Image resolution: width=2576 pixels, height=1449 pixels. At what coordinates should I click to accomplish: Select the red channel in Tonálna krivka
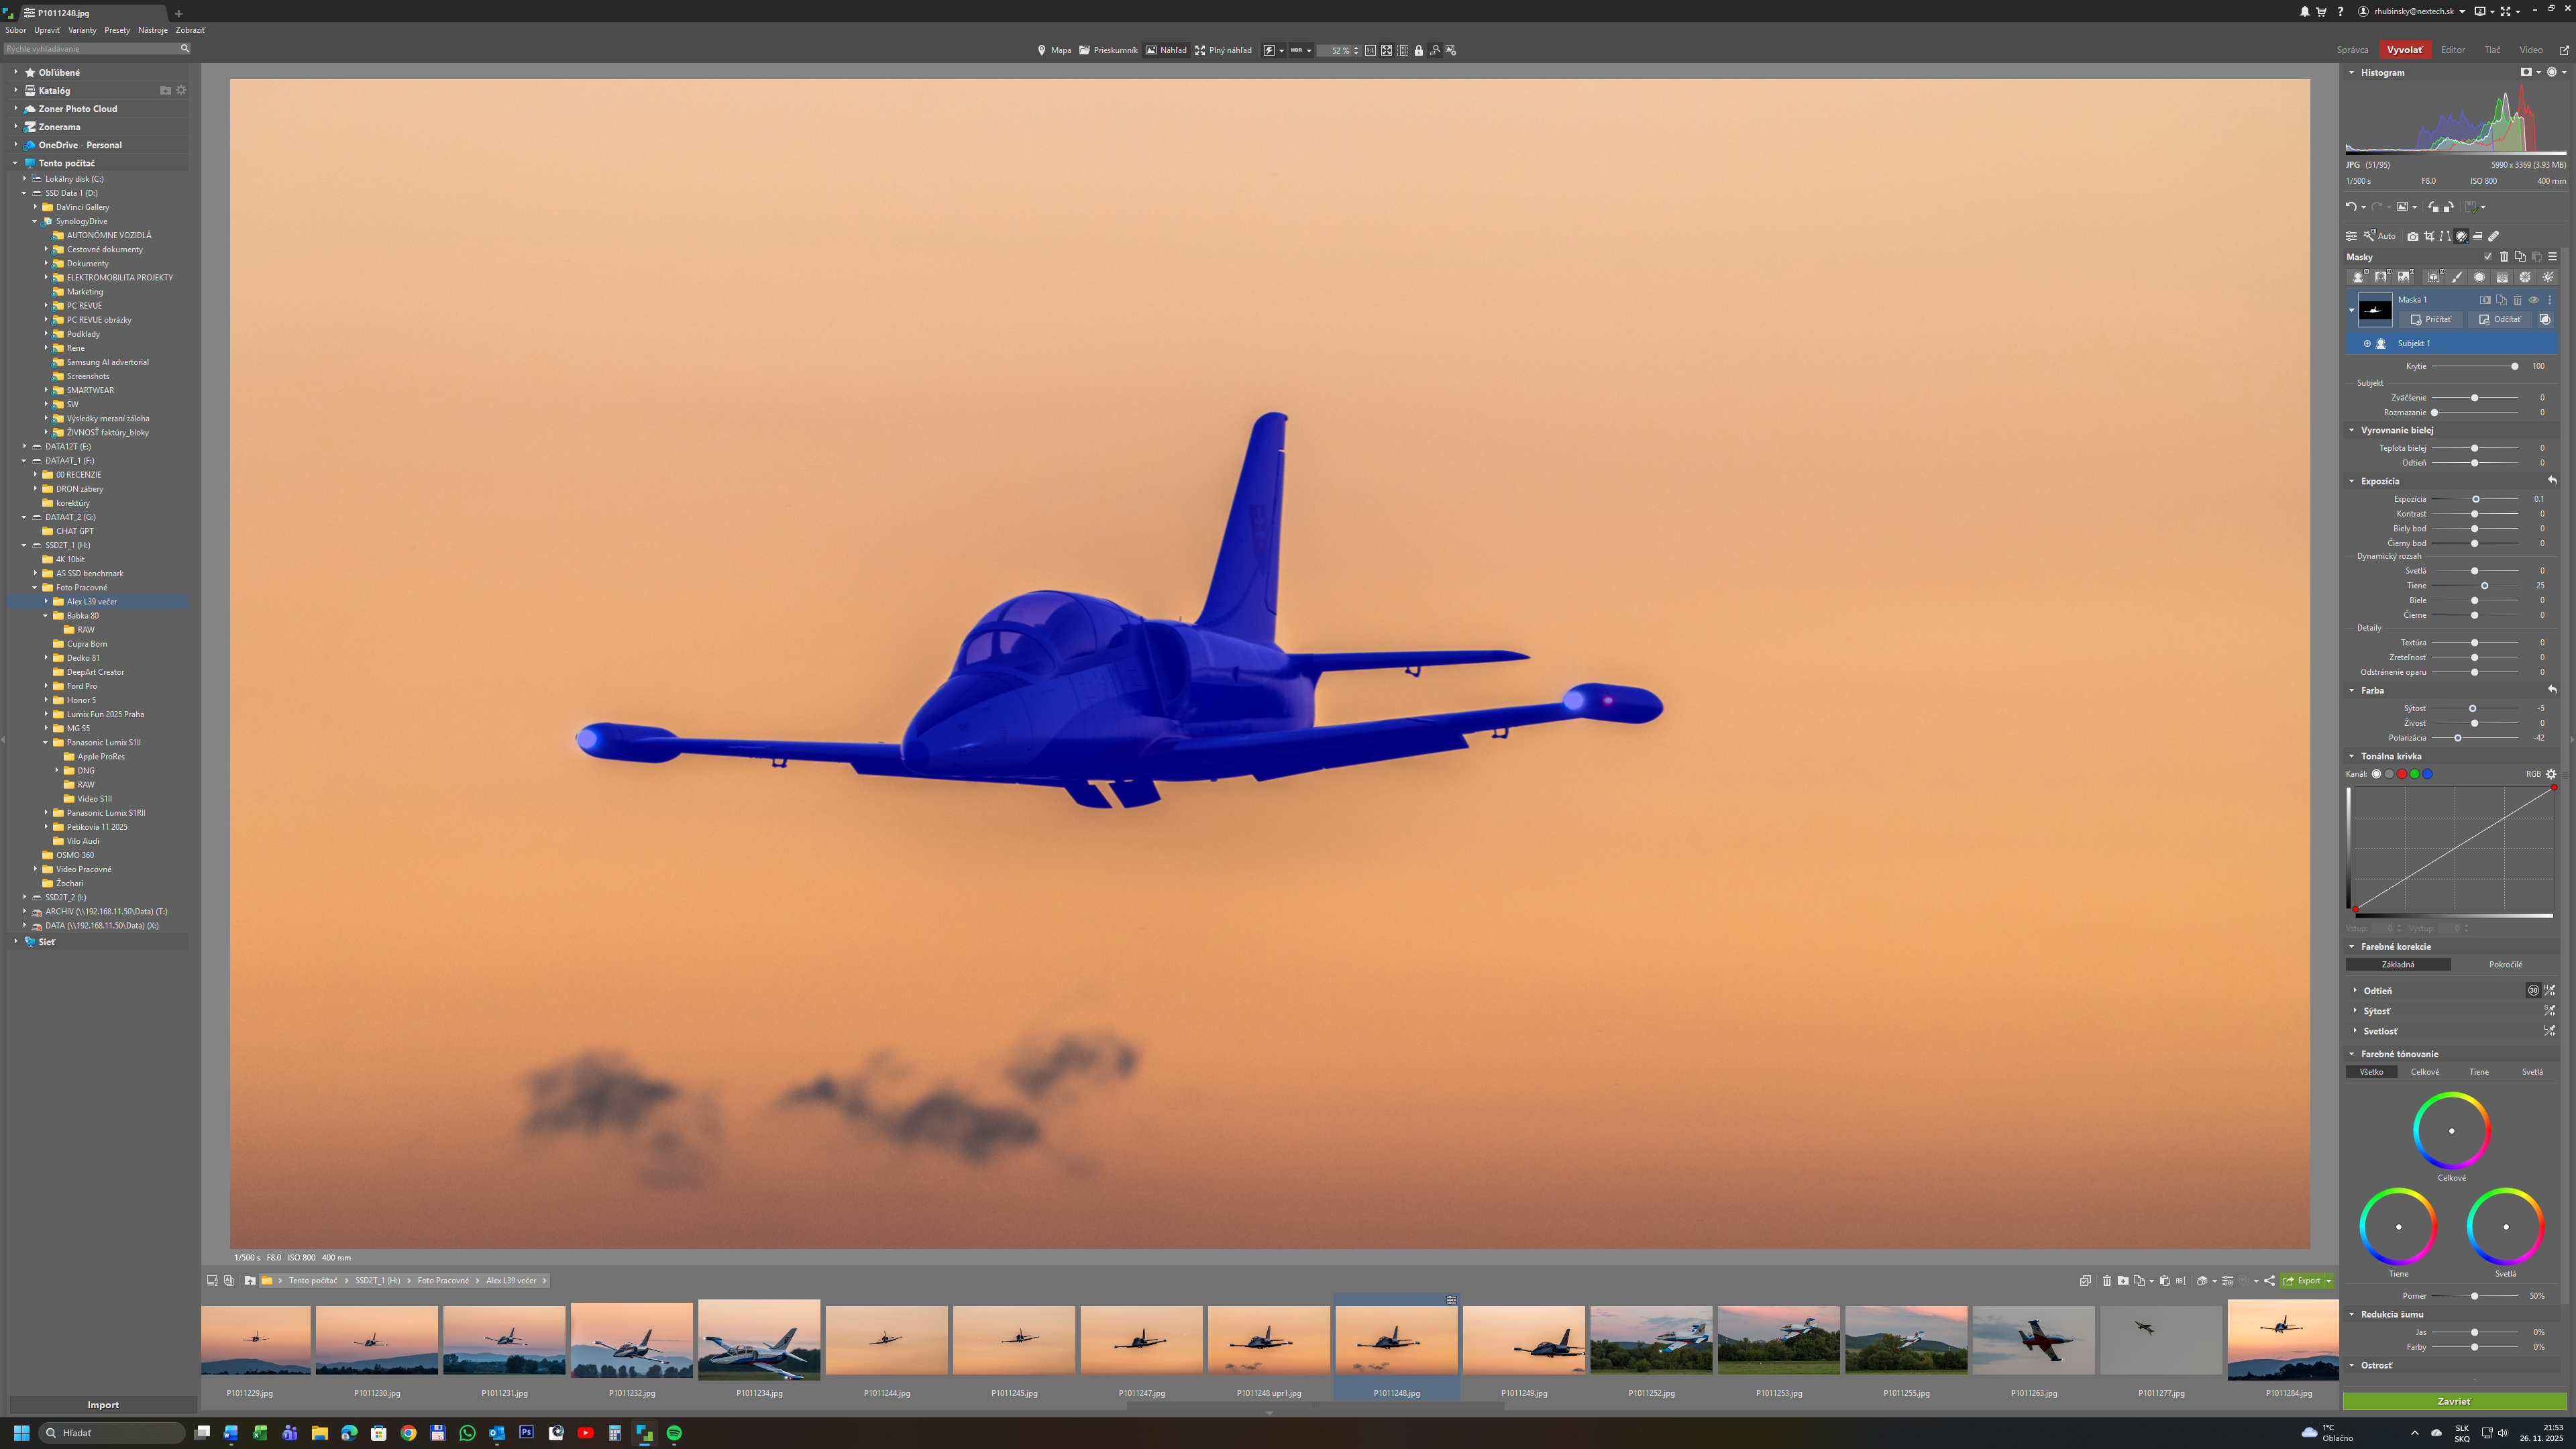[2401, 774]
